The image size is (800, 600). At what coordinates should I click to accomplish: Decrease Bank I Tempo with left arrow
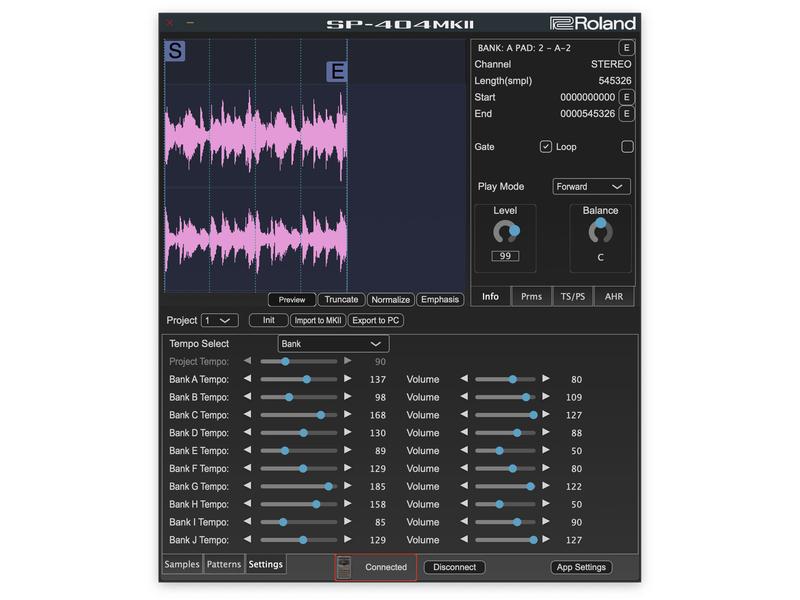[247, 522]
